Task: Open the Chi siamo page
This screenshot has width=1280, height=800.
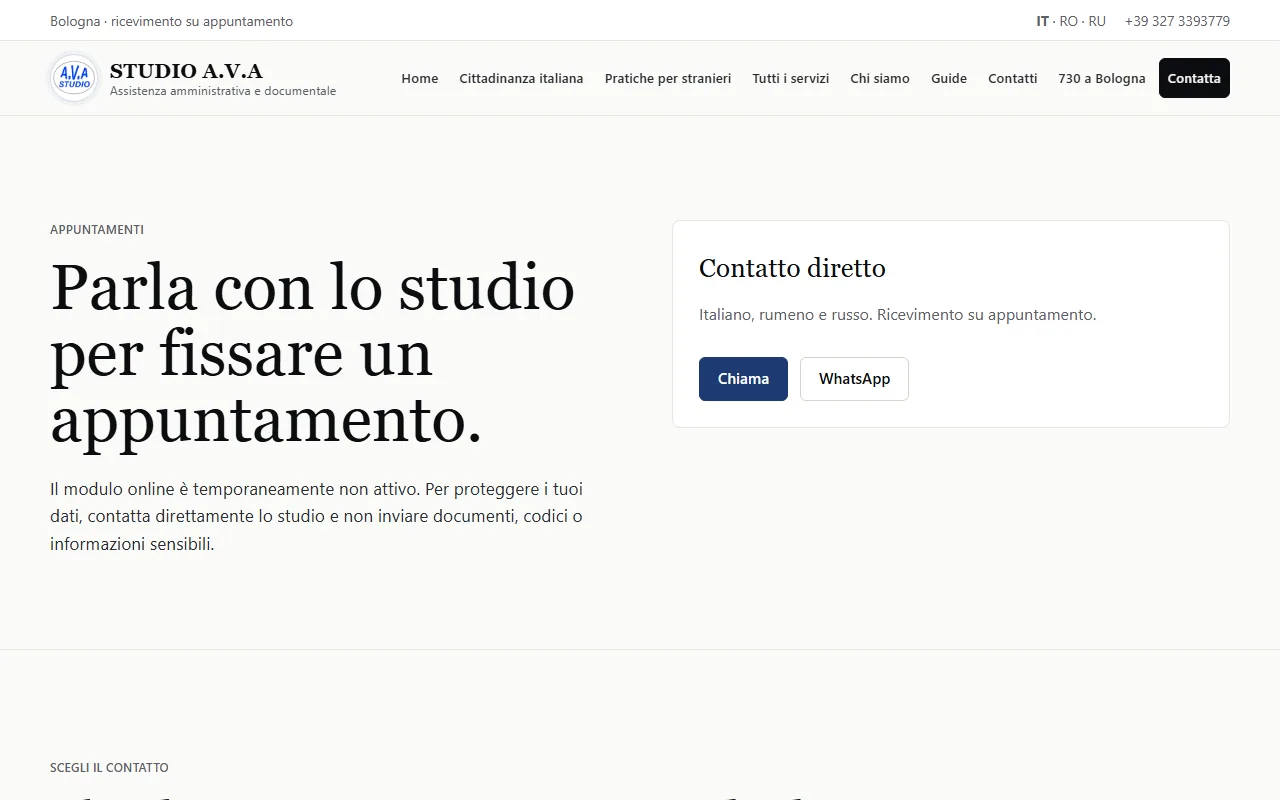Action: pos(880,78)
